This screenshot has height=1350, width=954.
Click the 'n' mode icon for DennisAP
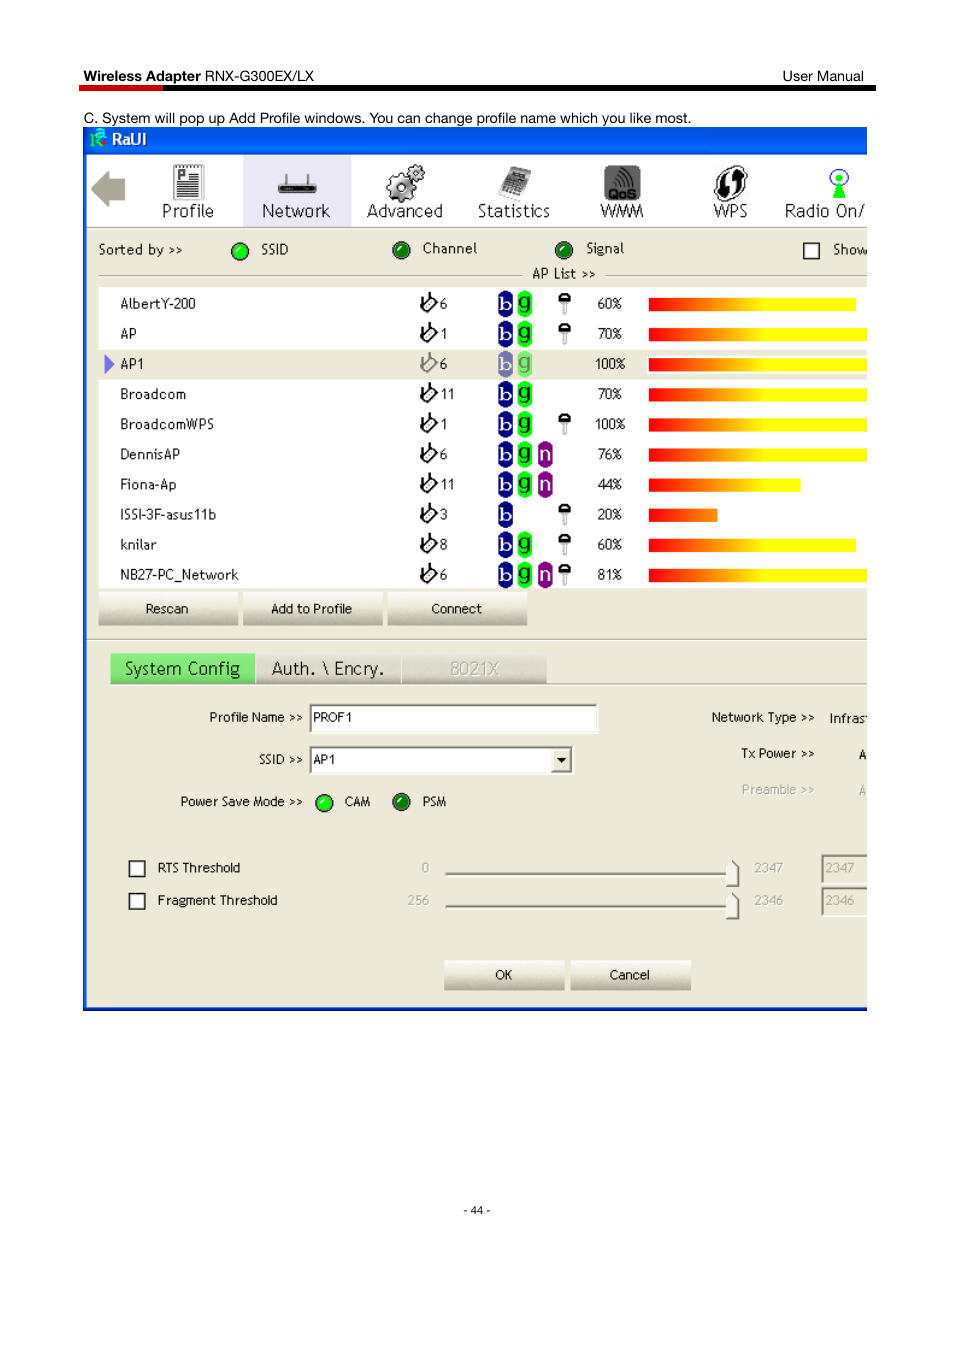tap(545, 454)
